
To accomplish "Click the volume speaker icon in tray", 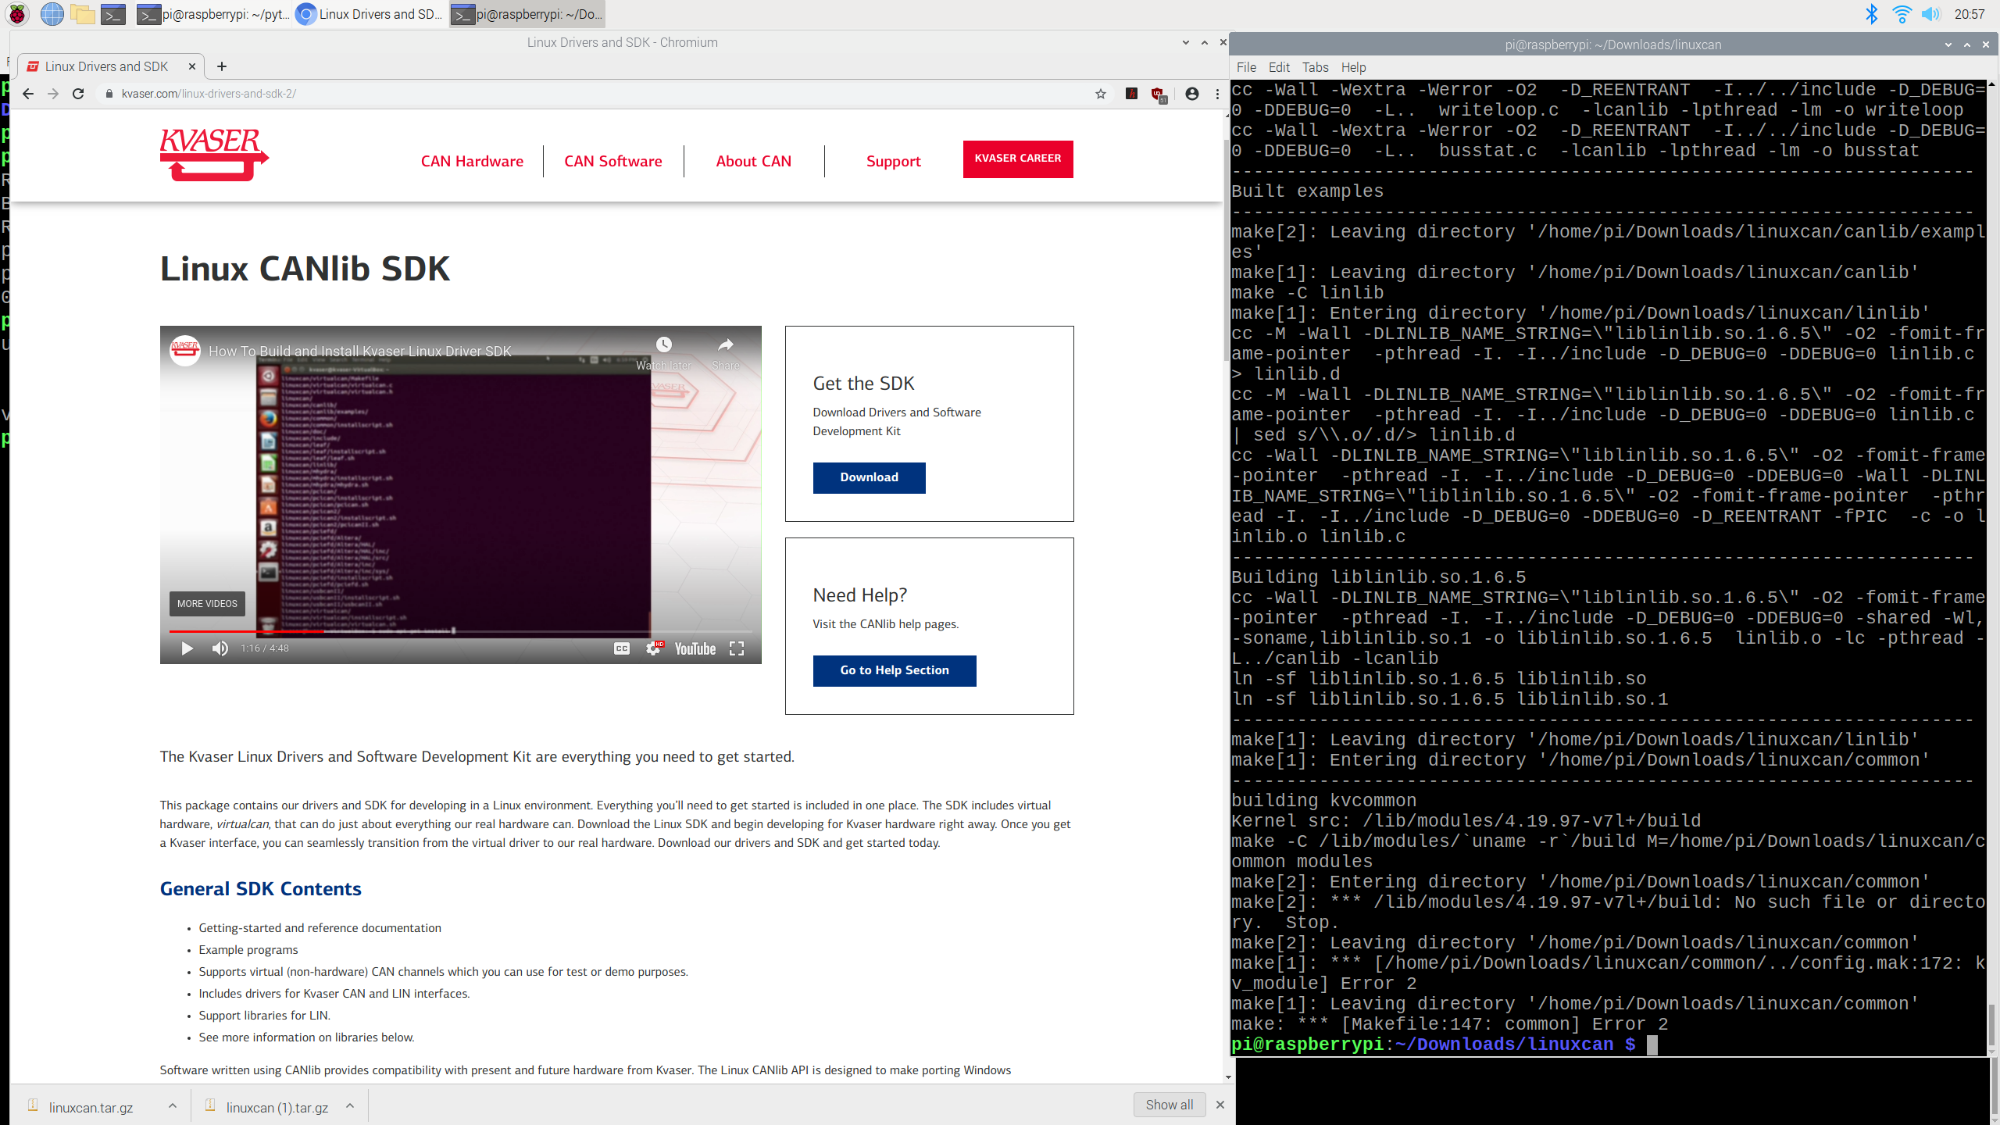I will click(x=1930, y=14).
